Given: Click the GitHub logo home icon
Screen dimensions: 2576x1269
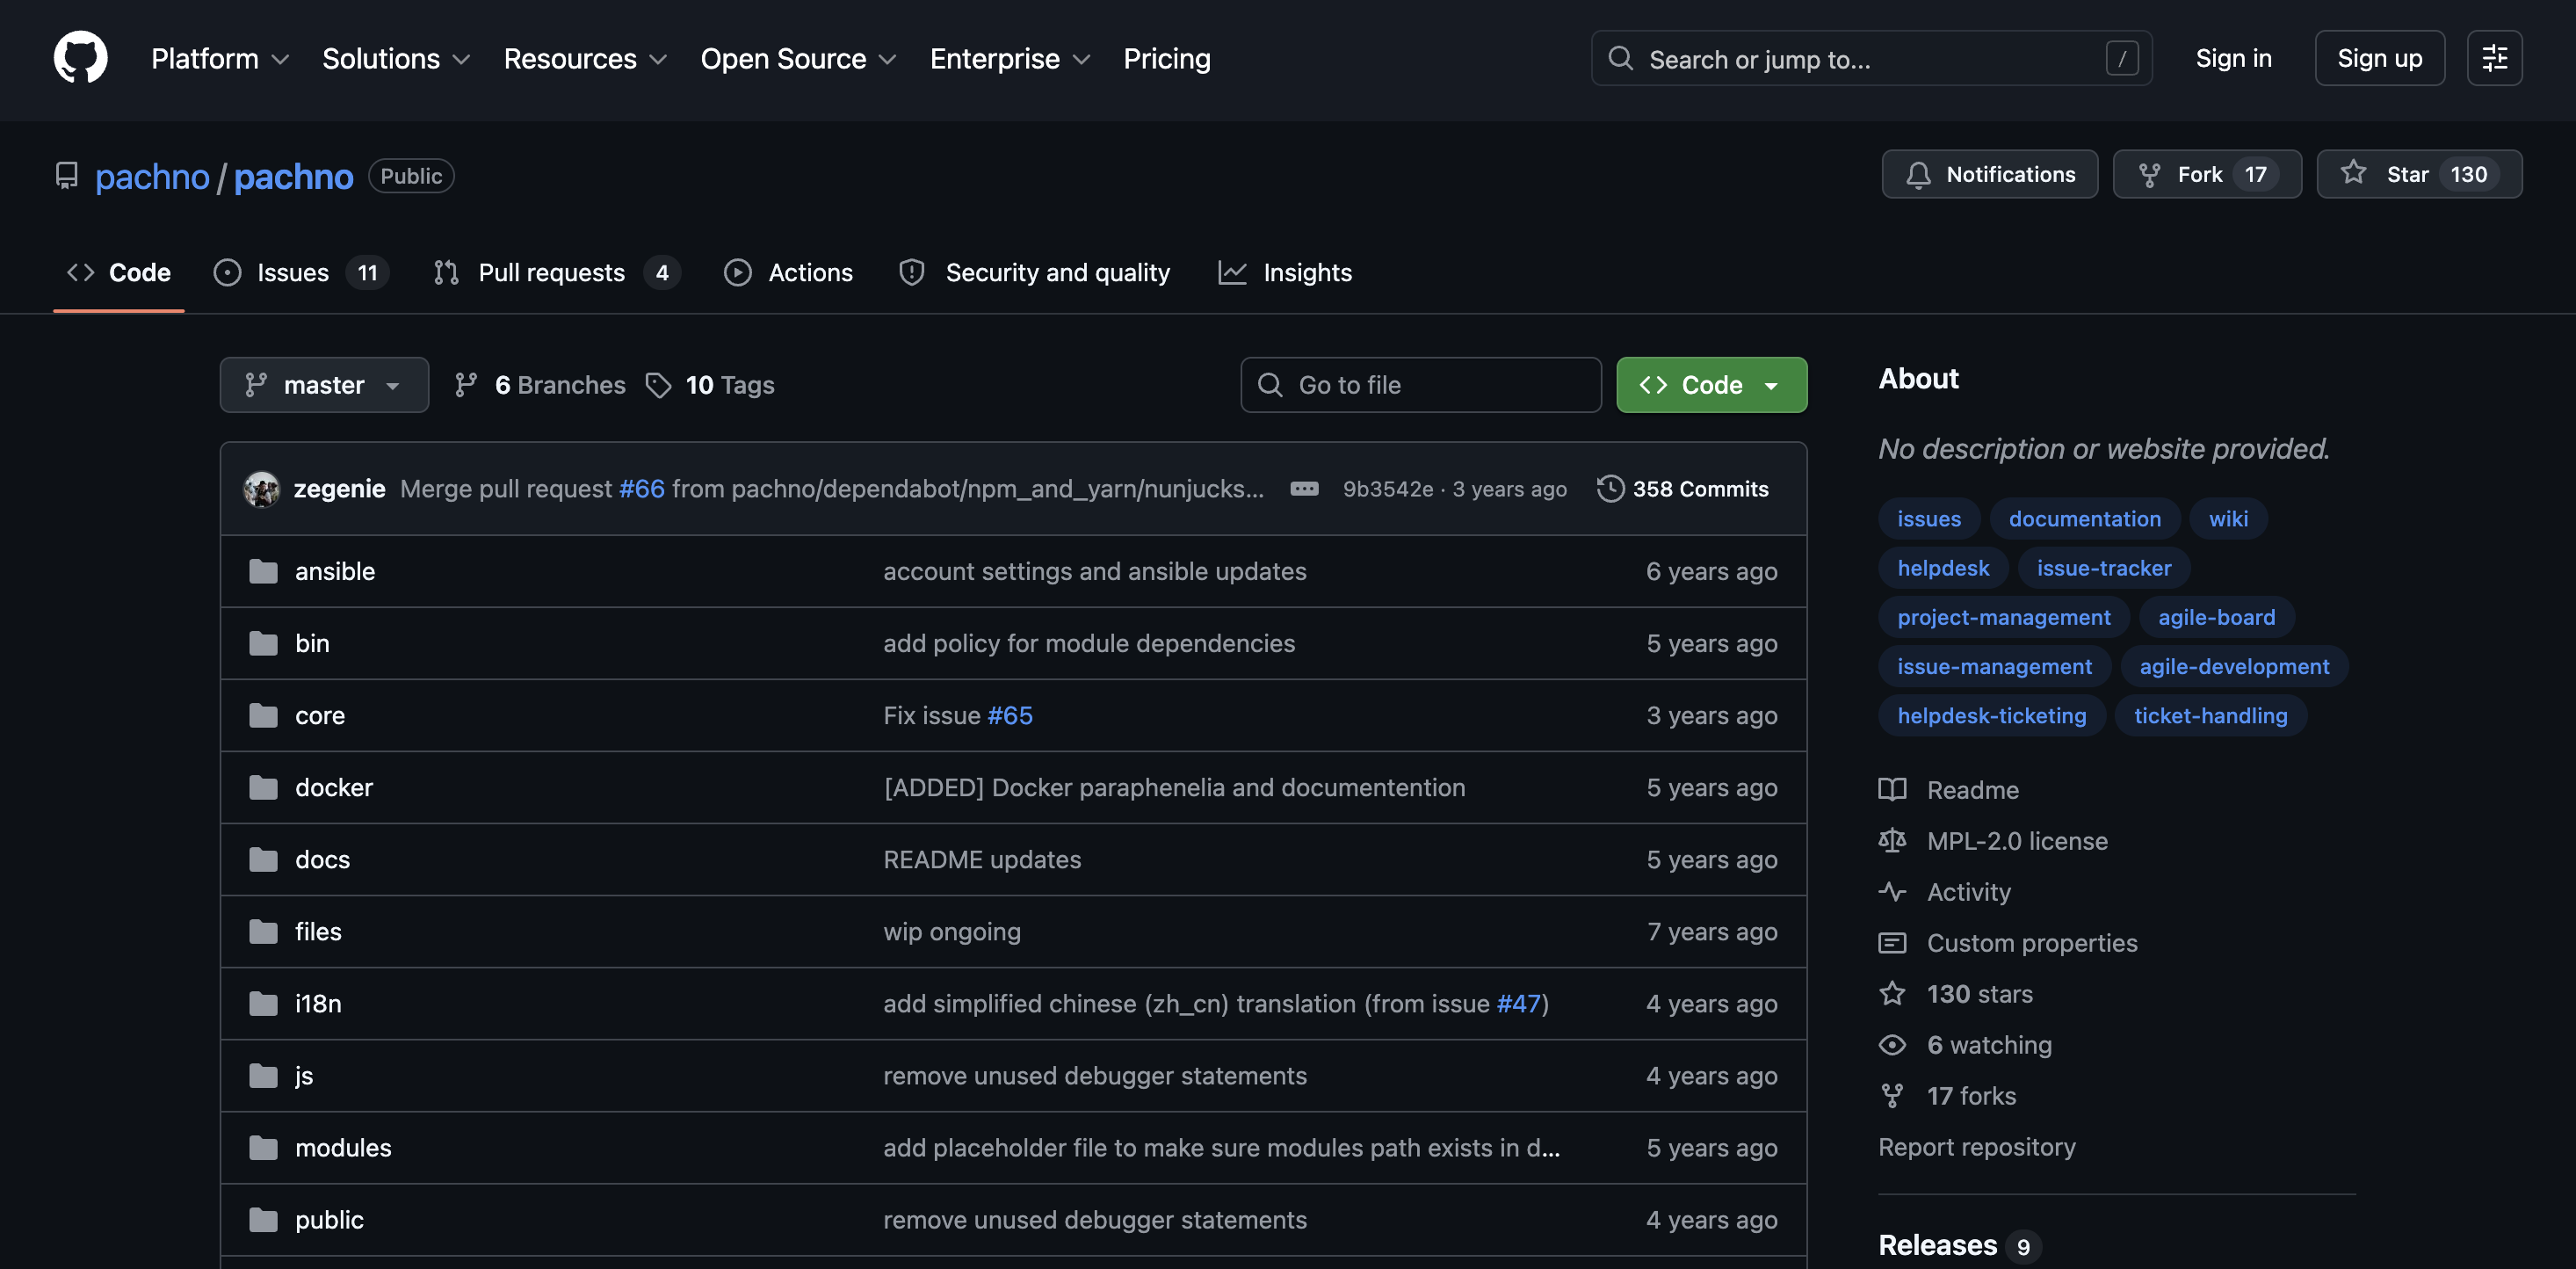Looking at the screenshot, I should (x=80, y=58).
